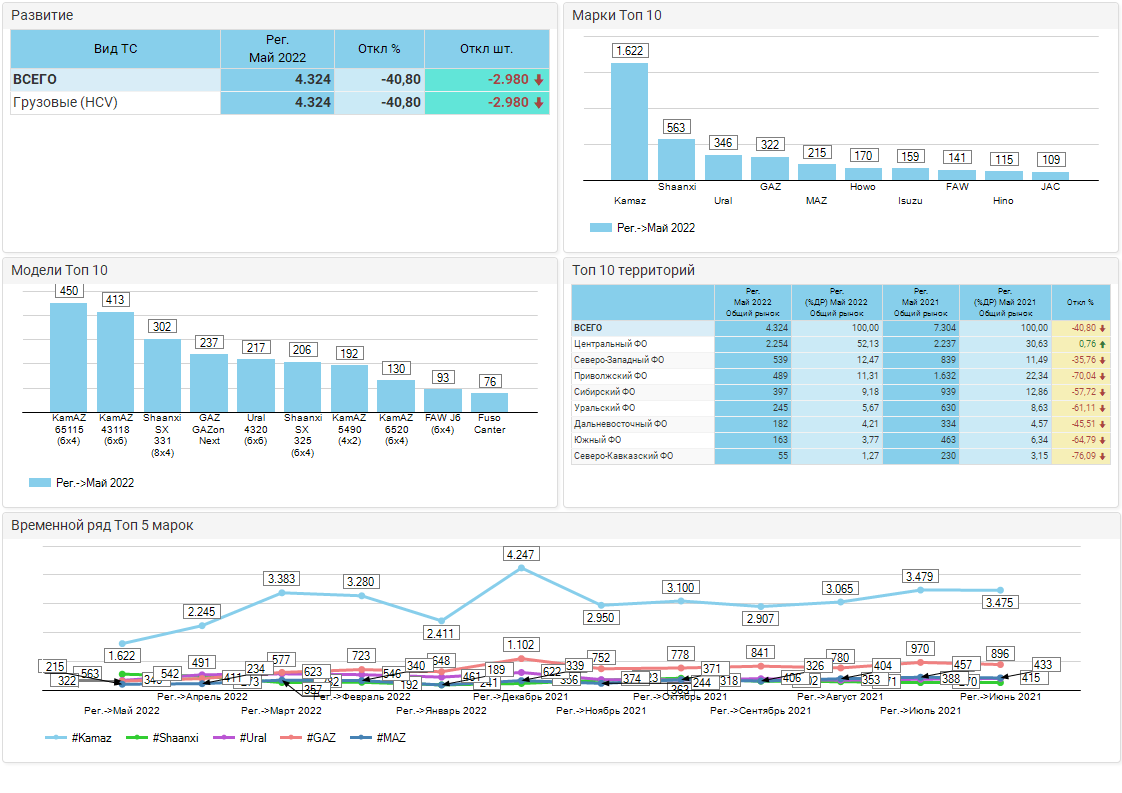Toggle the #Ural legend entry

(245, 737)
